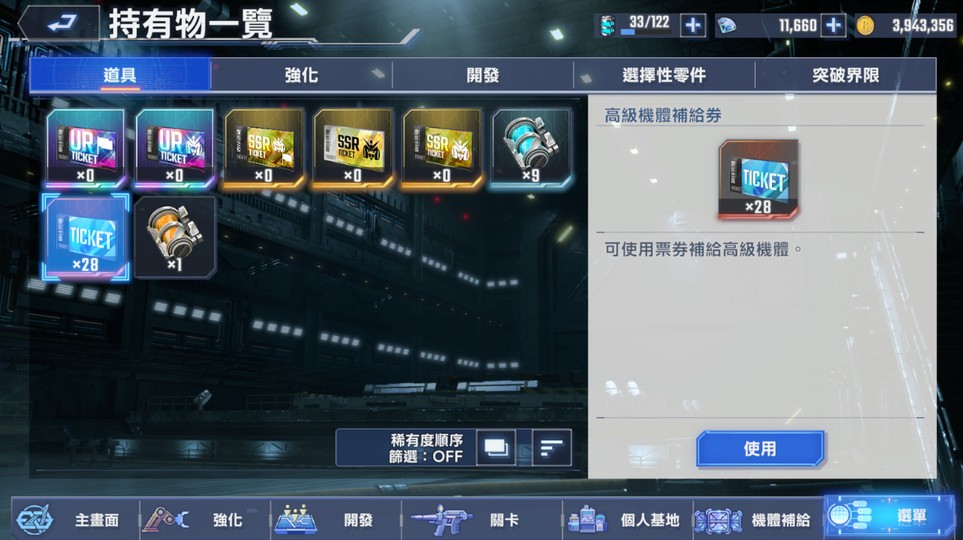Select the blue capsule item x9
The height and width of the screenshot is (540, 963).
coord(532,148)
